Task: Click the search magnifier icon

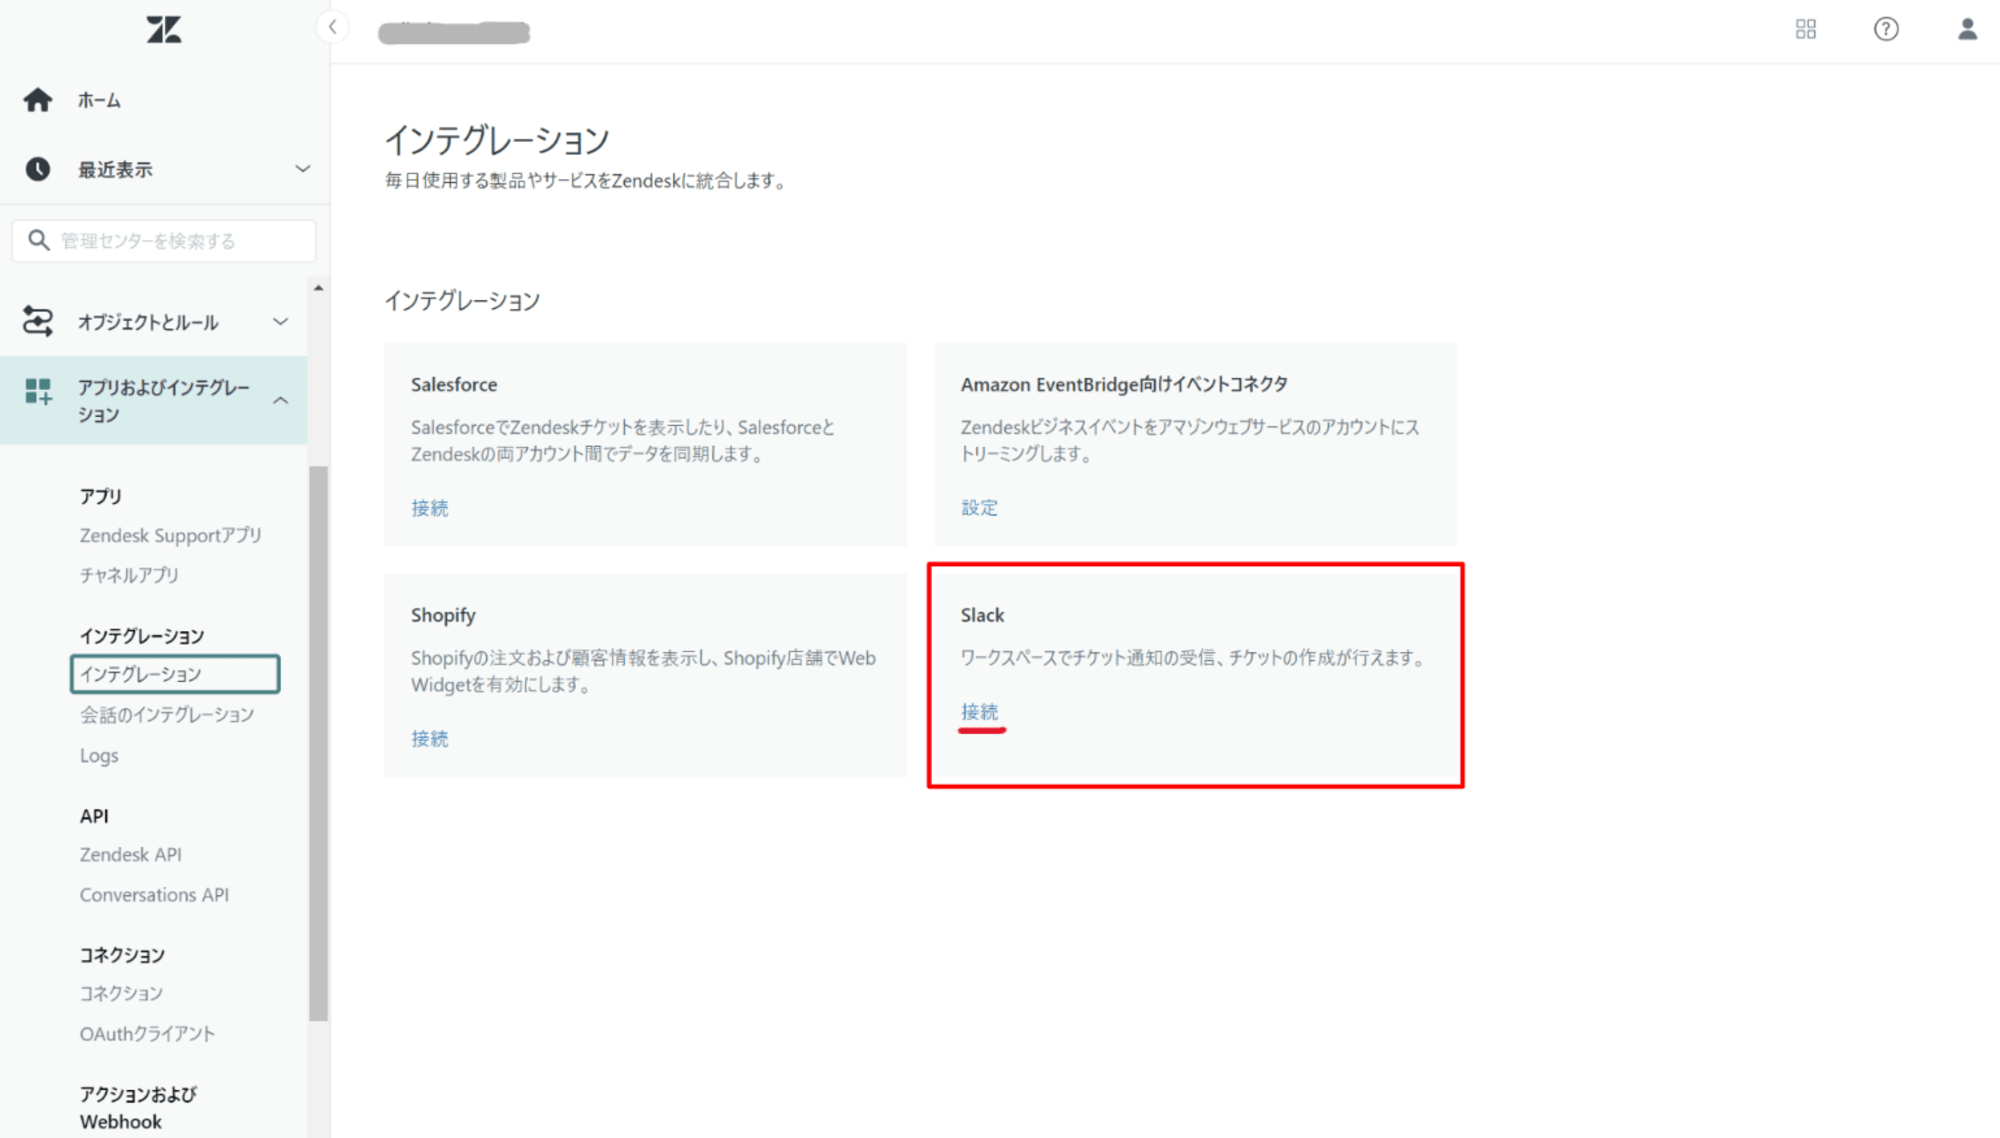Action: click(38, 240)
